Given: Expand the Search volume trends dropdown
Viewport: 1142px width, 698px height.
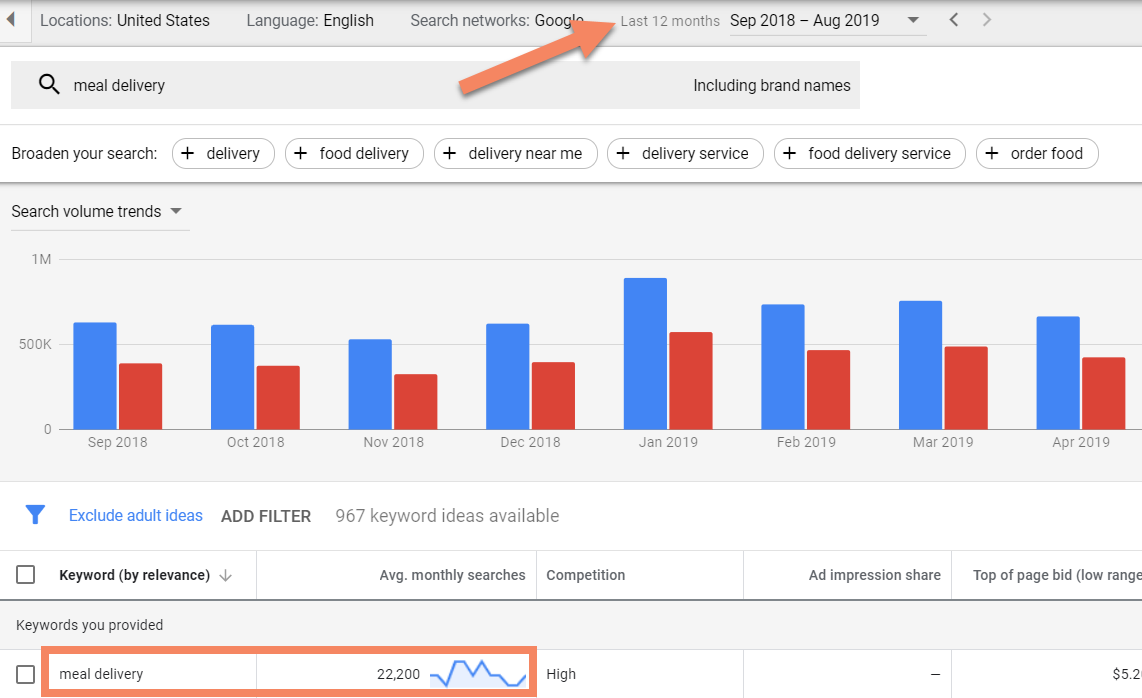Looking at the screenshot, I should coord(96,211).
